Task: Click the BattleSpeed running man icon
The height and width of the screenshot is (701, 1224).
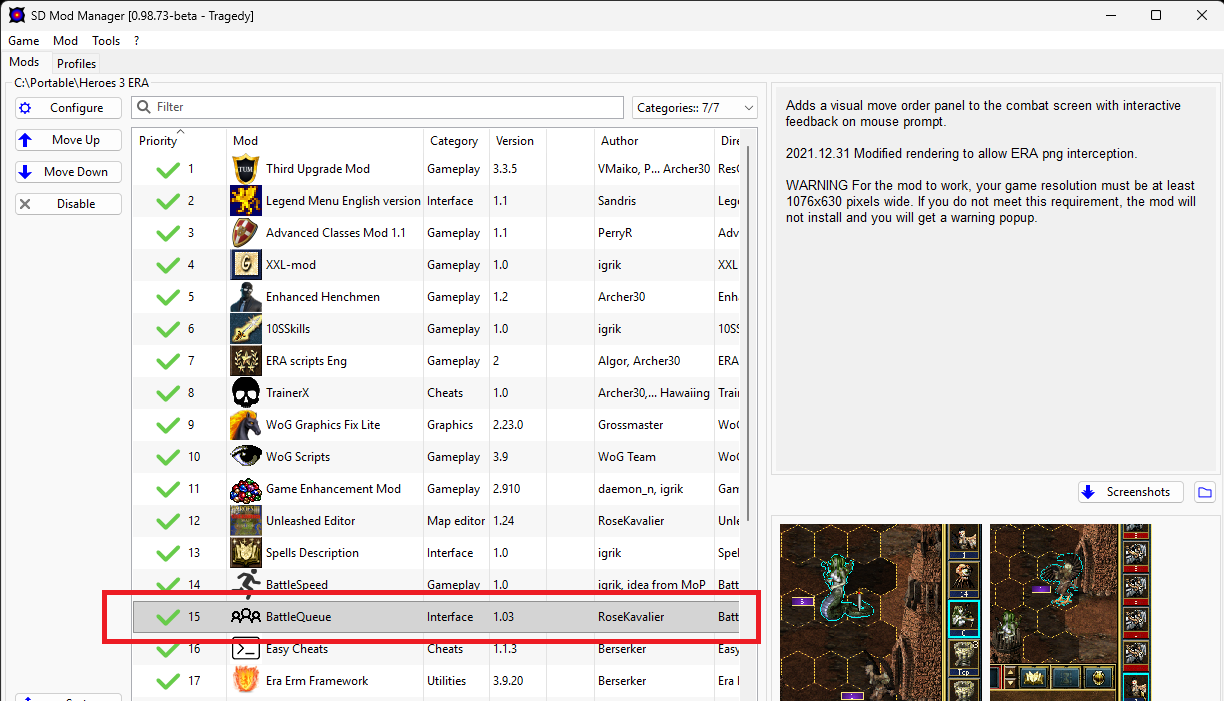Action: tap(246, 585)
